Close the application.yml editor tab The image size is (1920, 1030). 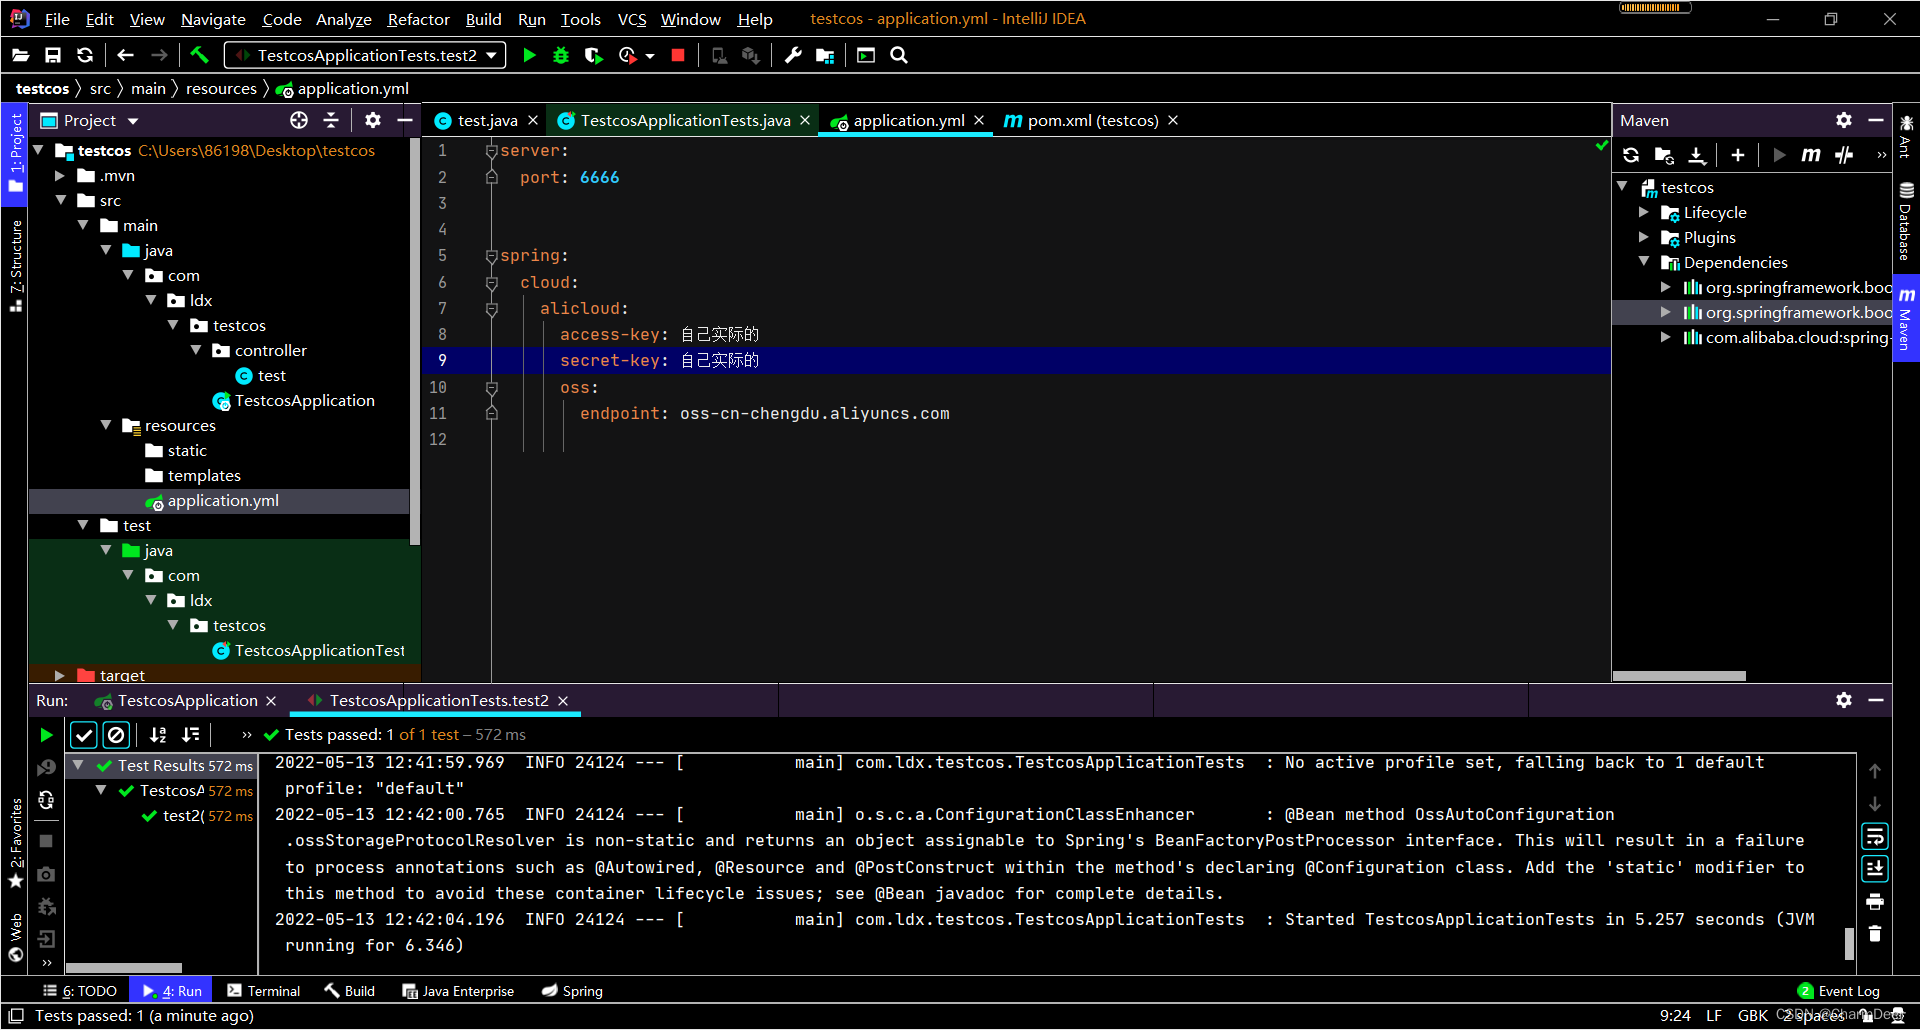pyautogui.click(x=979, y=120)
